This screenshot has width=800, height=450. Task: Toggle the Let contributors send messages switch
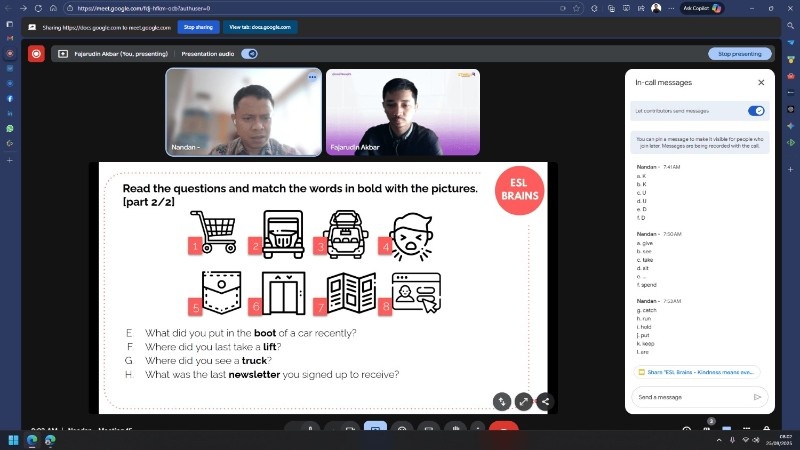(756, 111)
